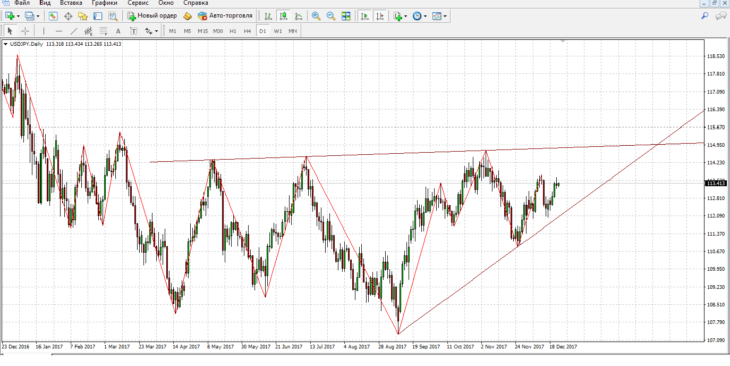Zoom in on the chart
730x366 pixels.
316,16
